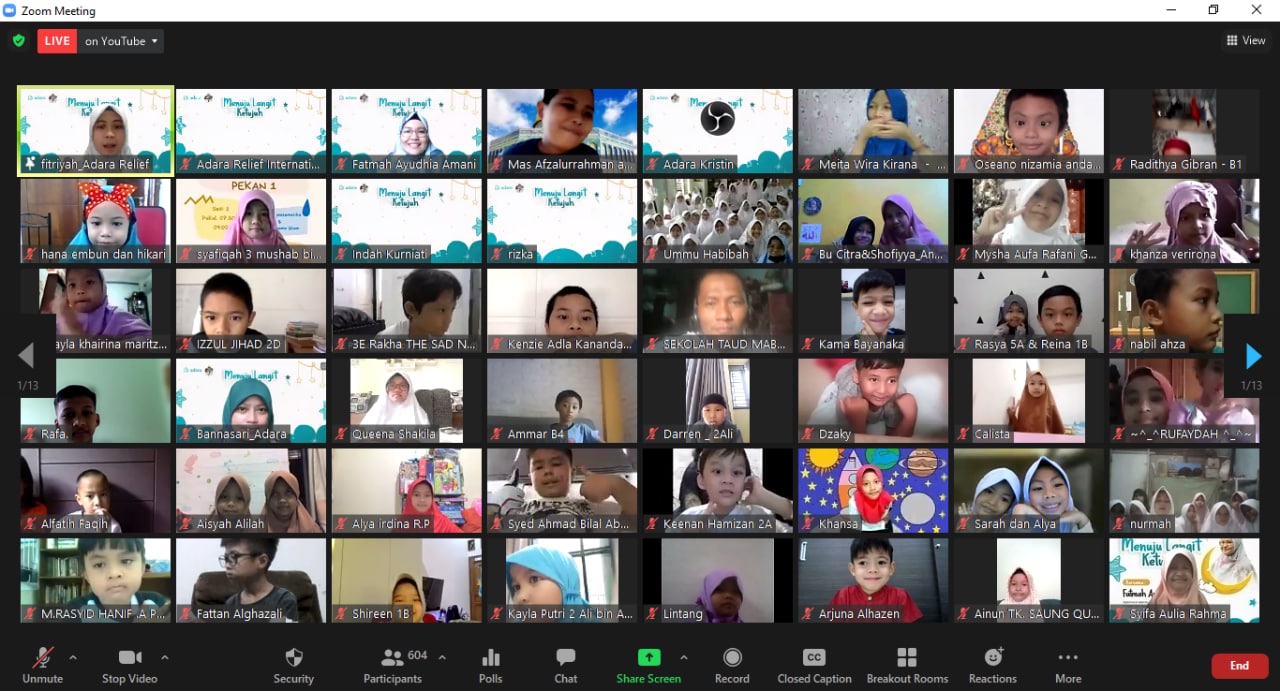Click the red End meeting button

click(x=1239, y=666)
